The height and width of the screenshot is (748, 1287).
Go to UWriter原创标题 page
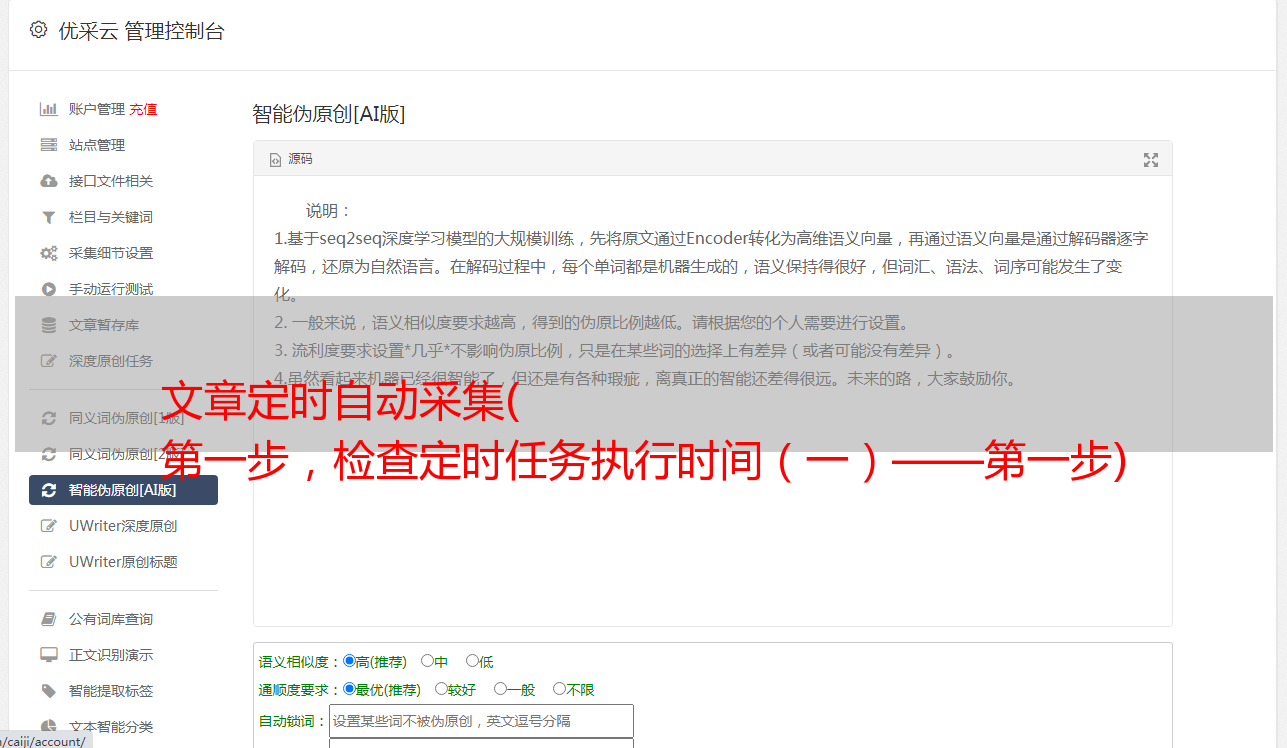click(123, 562)
